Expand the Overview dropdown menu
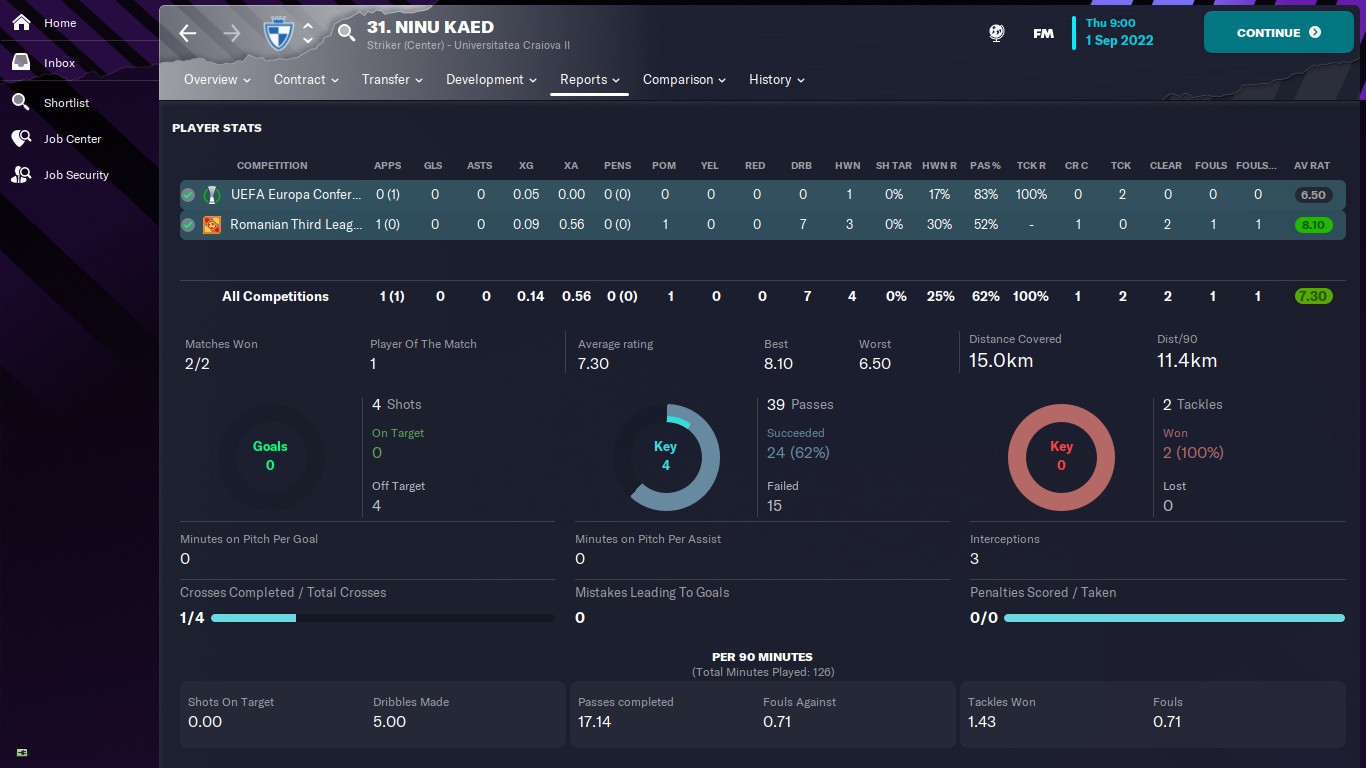 tap(217, 80)
